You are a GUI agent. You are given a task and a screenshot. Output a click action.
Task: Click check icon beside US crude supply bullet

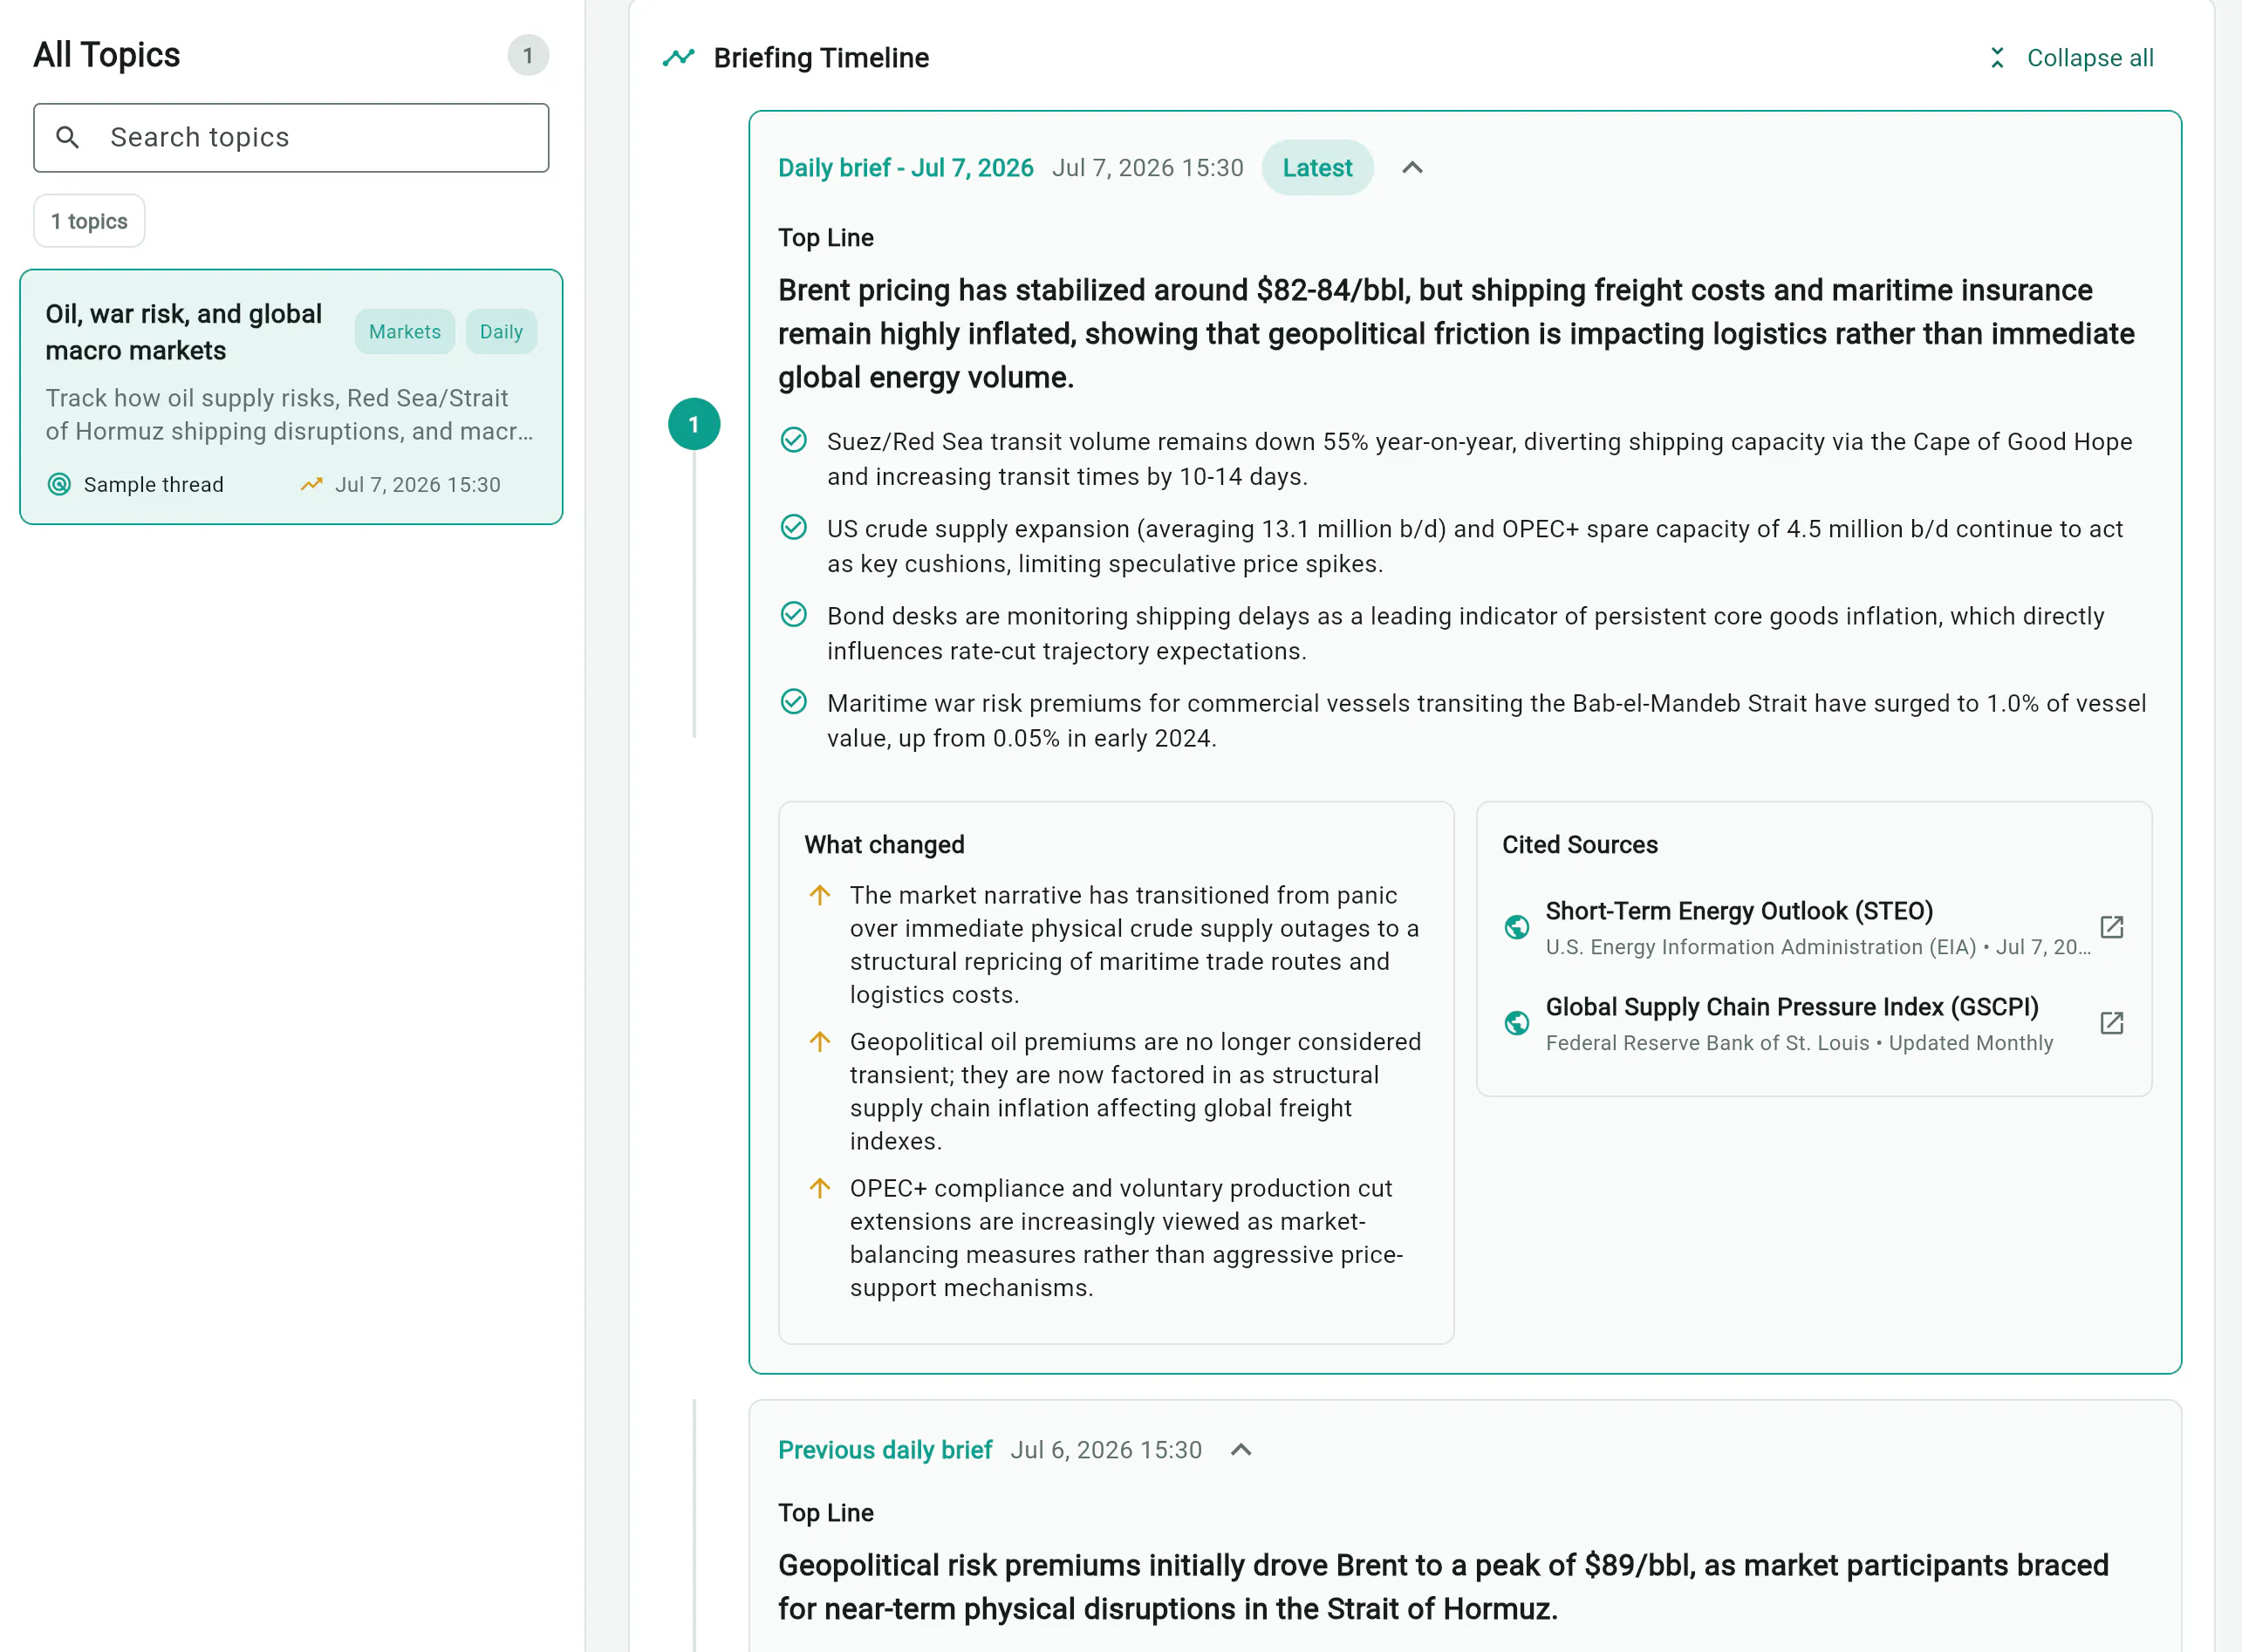(794, 527)
